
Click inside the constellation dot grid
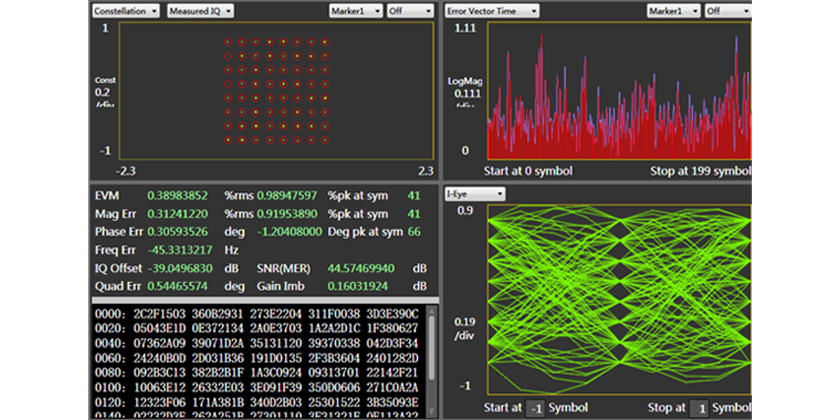point(275,90)
